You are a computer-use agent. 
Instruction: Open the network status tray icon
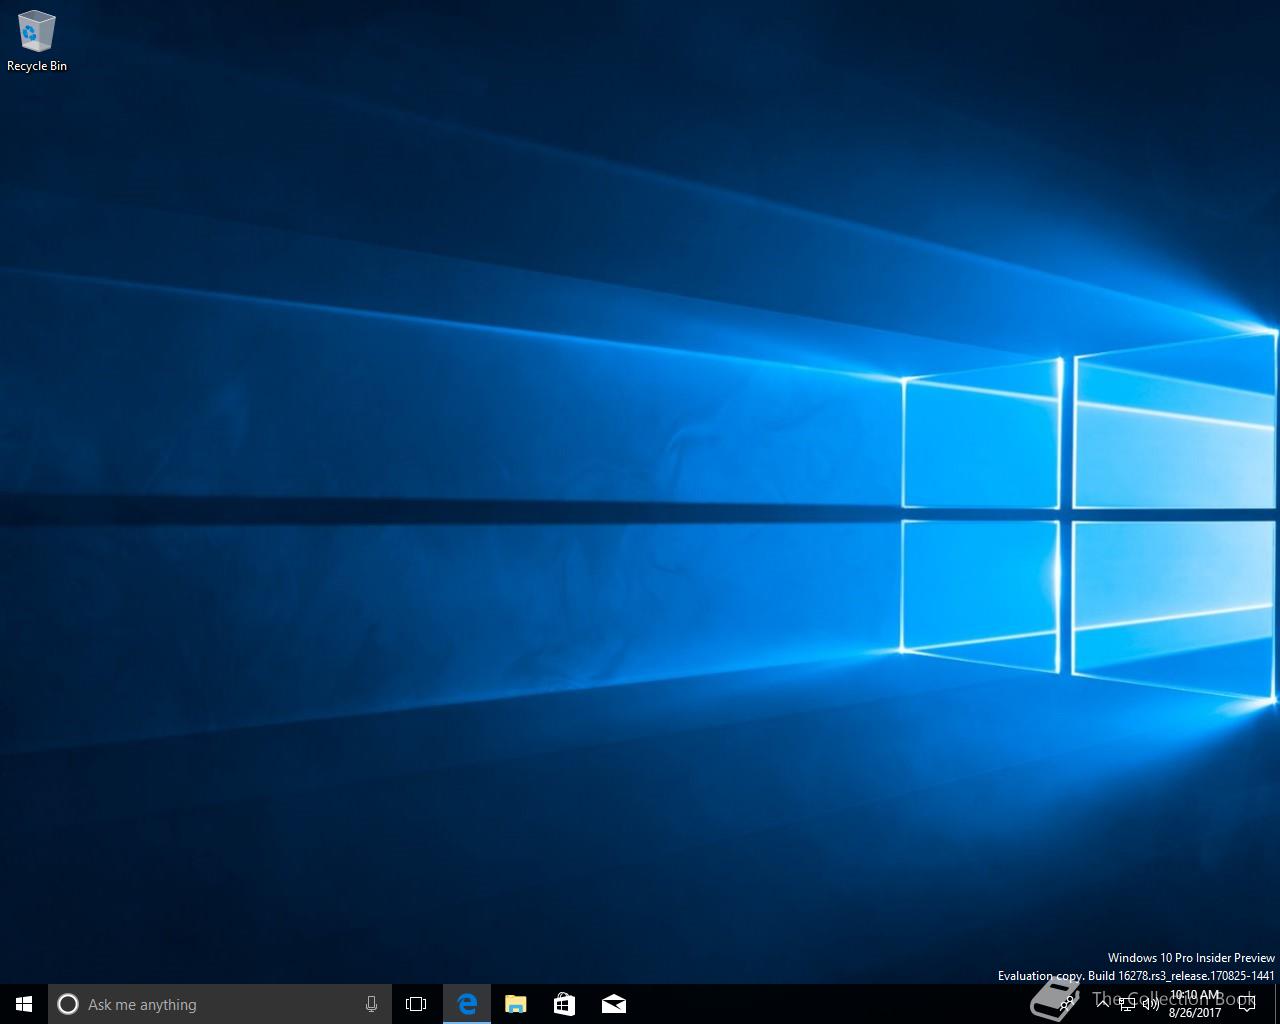coord(1127,1004)
